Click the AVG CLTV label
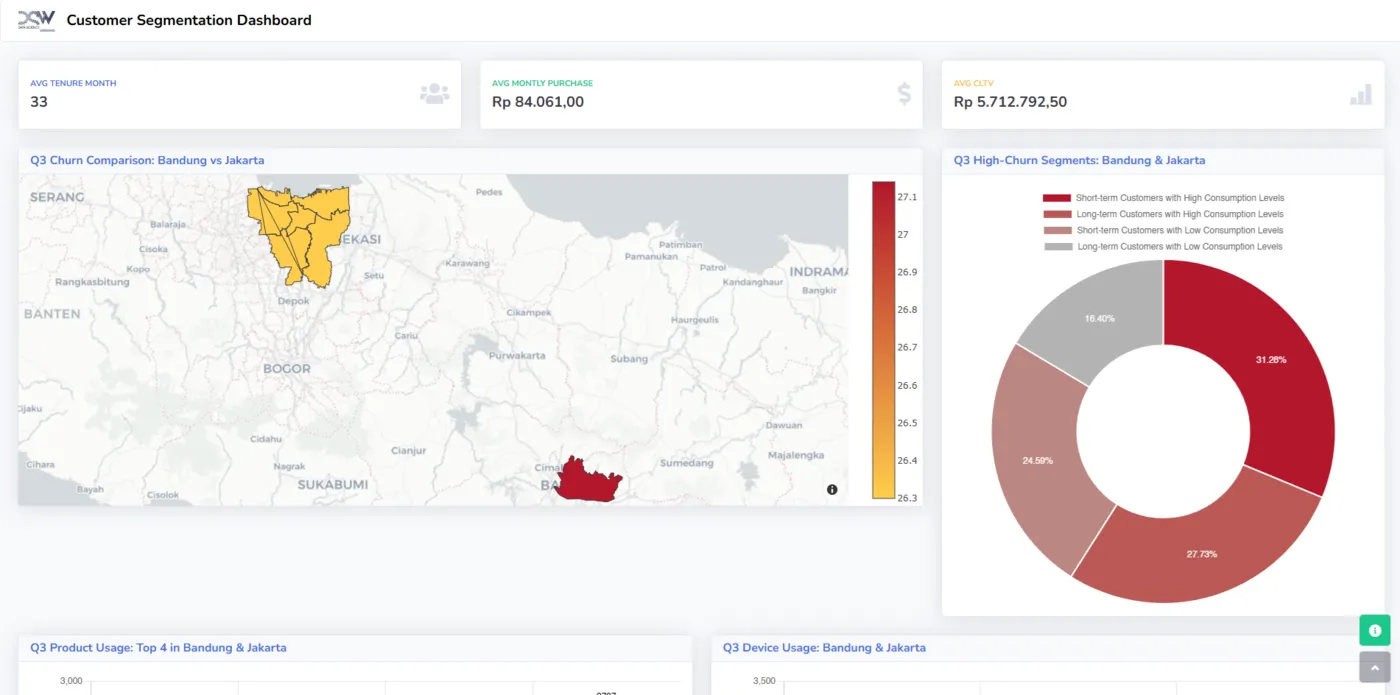 [974, 83]
